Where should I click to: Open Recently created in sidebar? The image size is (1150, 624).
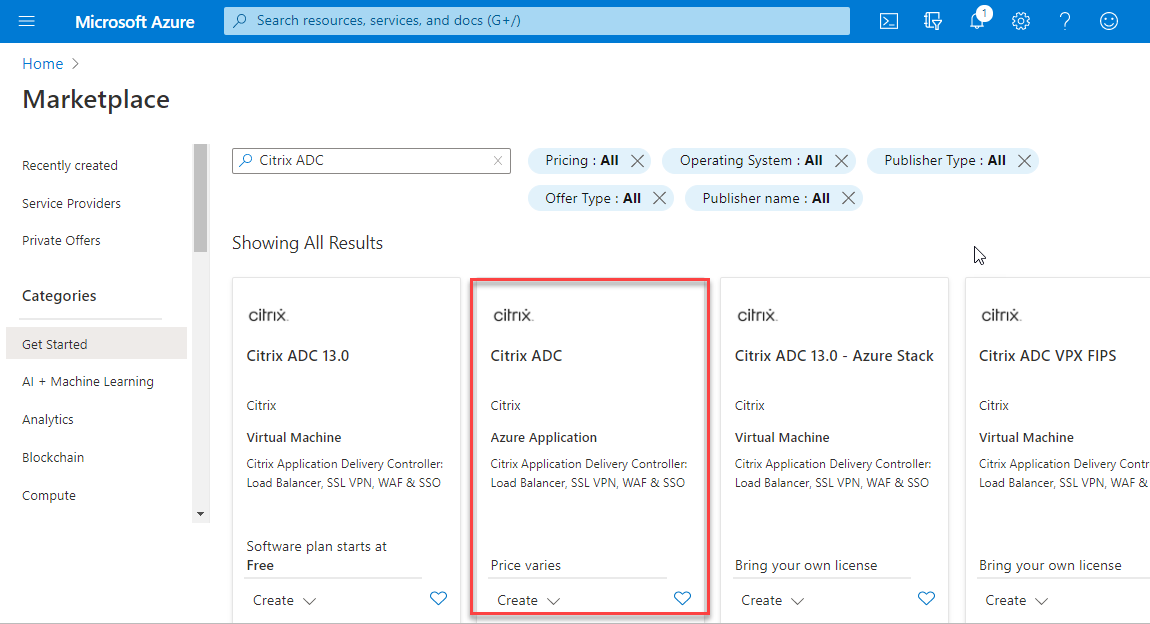[70, 166]
